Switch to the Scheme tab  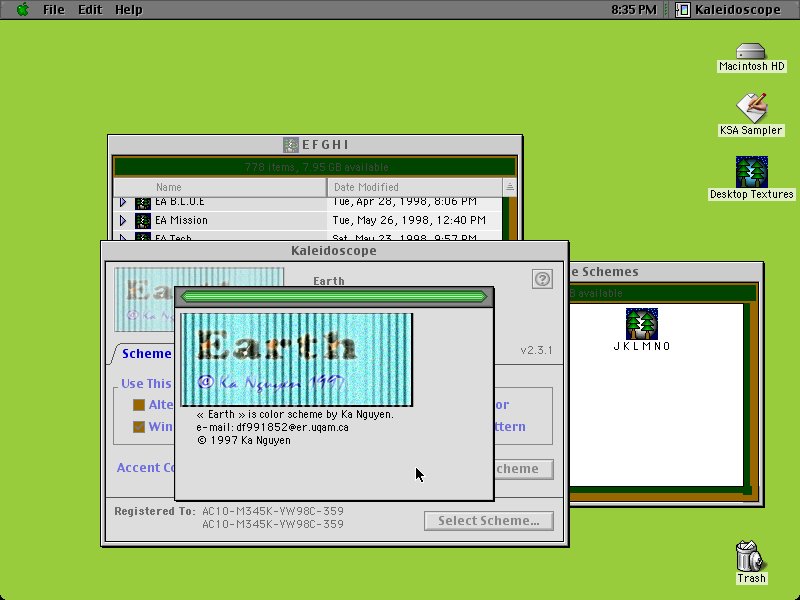[x=146, y=354]
